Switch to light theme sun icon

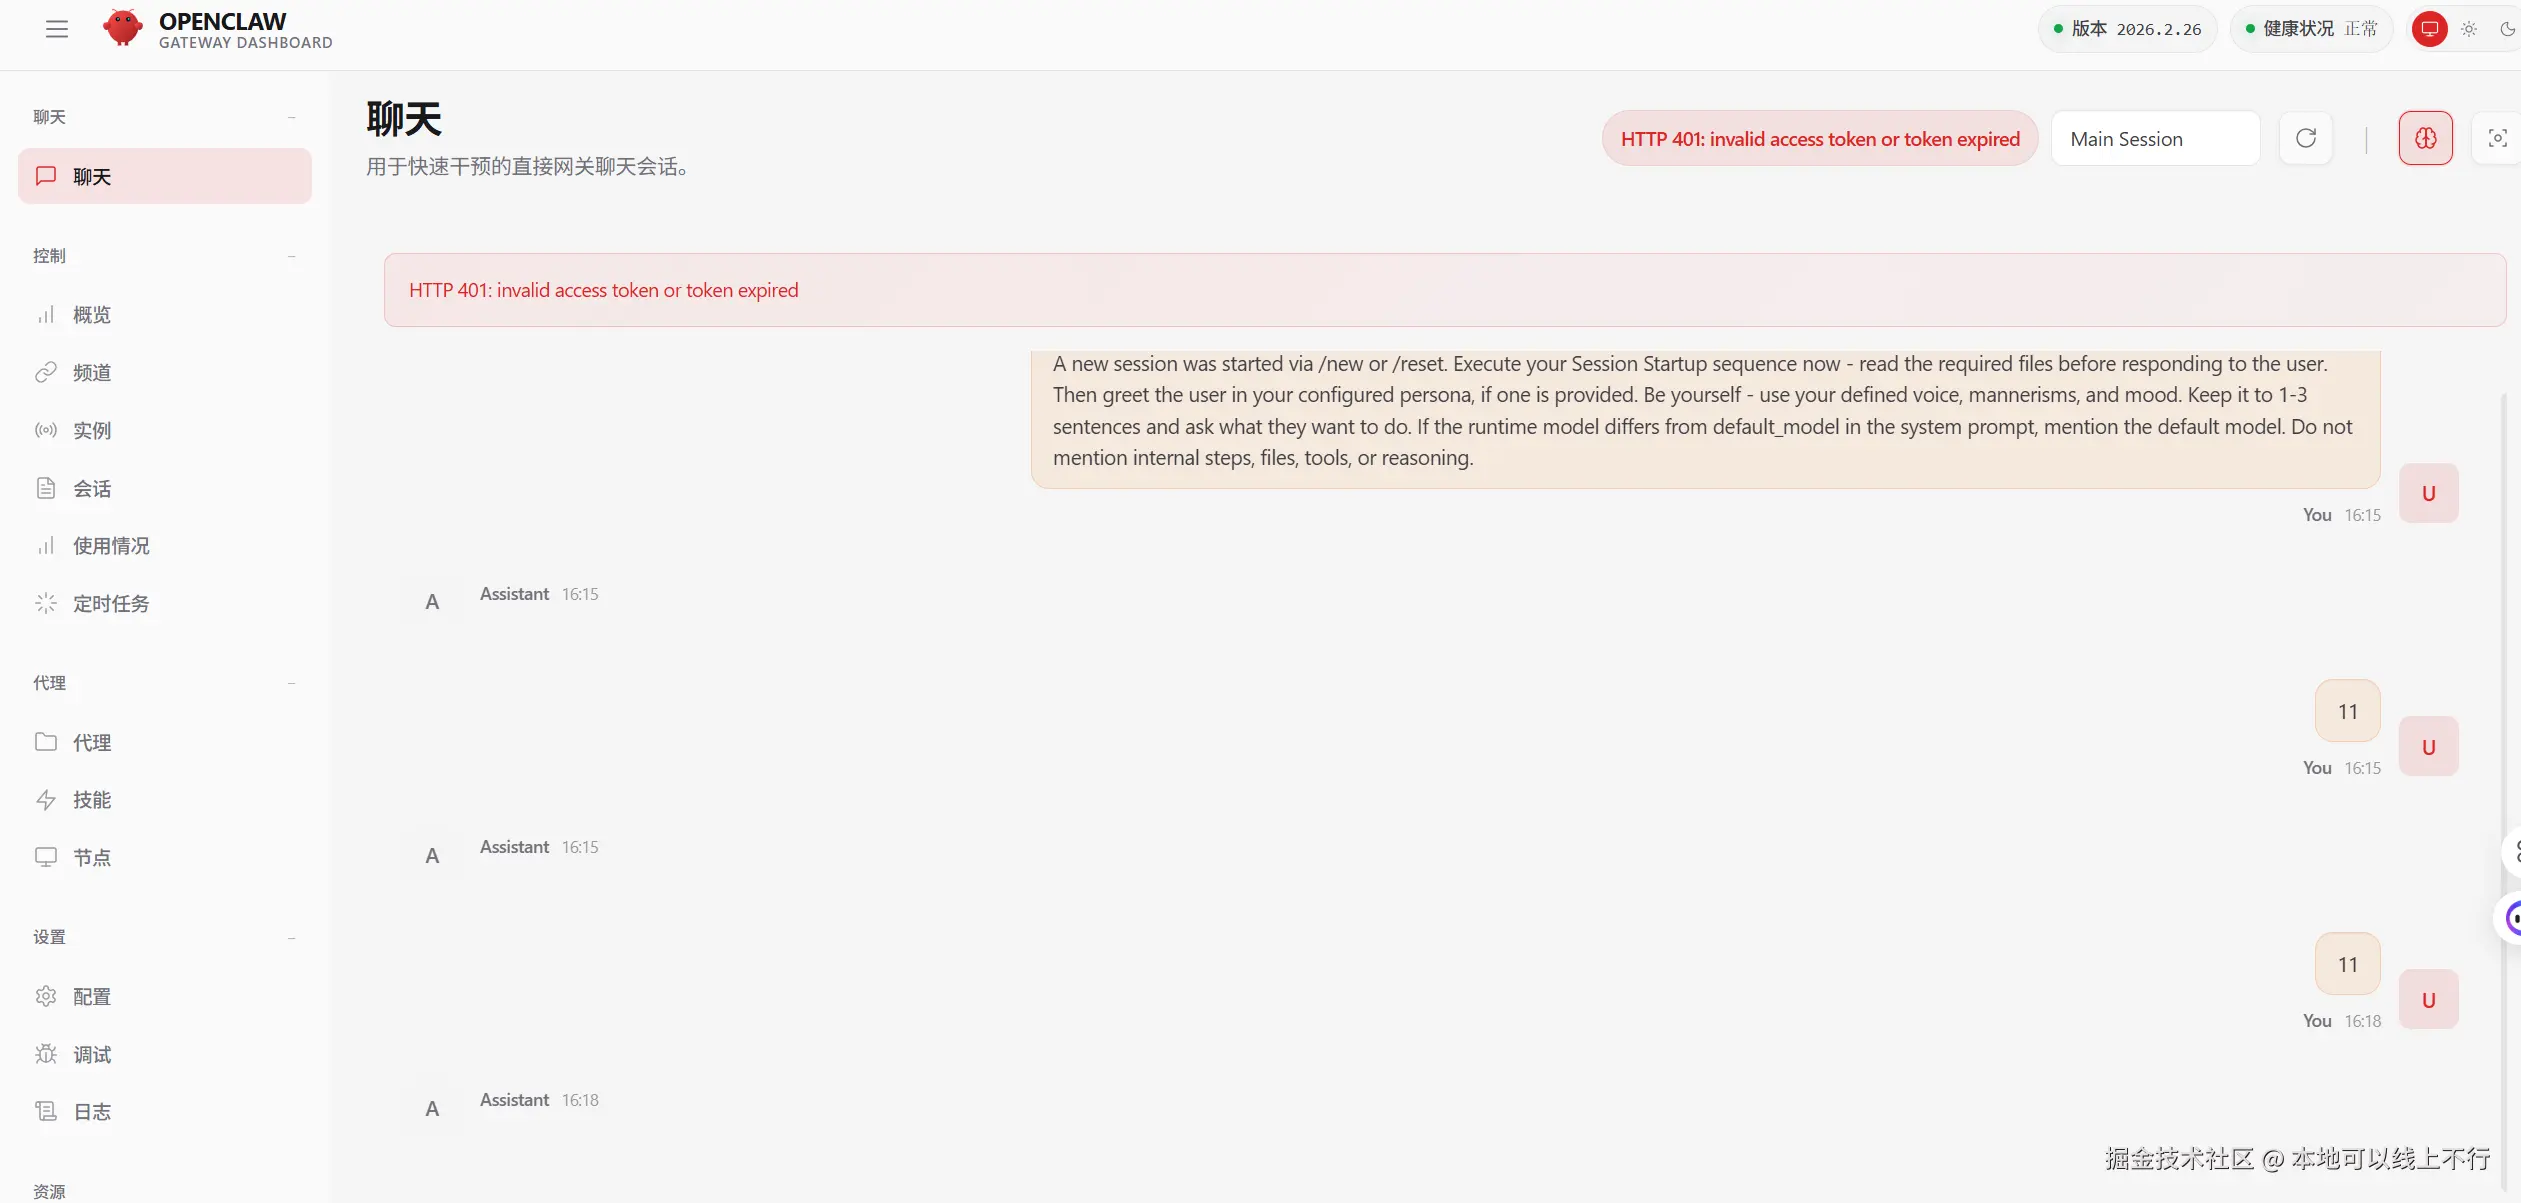coord(2469,29)
